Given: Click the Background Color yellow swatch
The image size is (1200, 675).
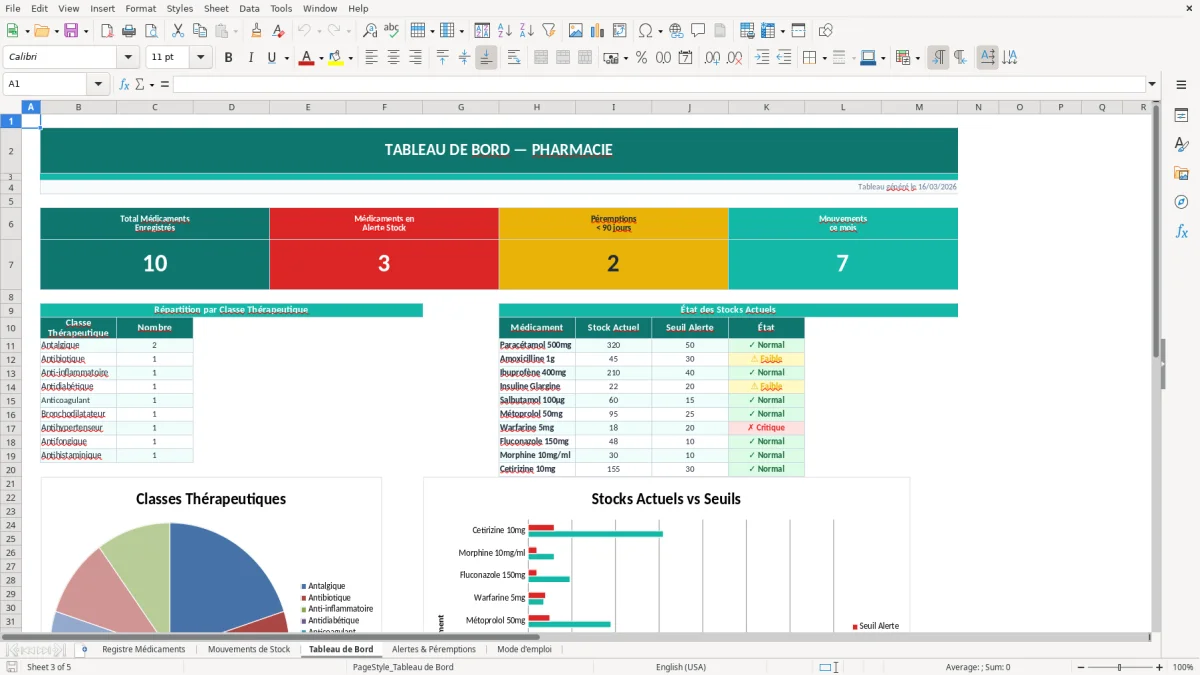Looking at the screenshot, I should (335, 58).
